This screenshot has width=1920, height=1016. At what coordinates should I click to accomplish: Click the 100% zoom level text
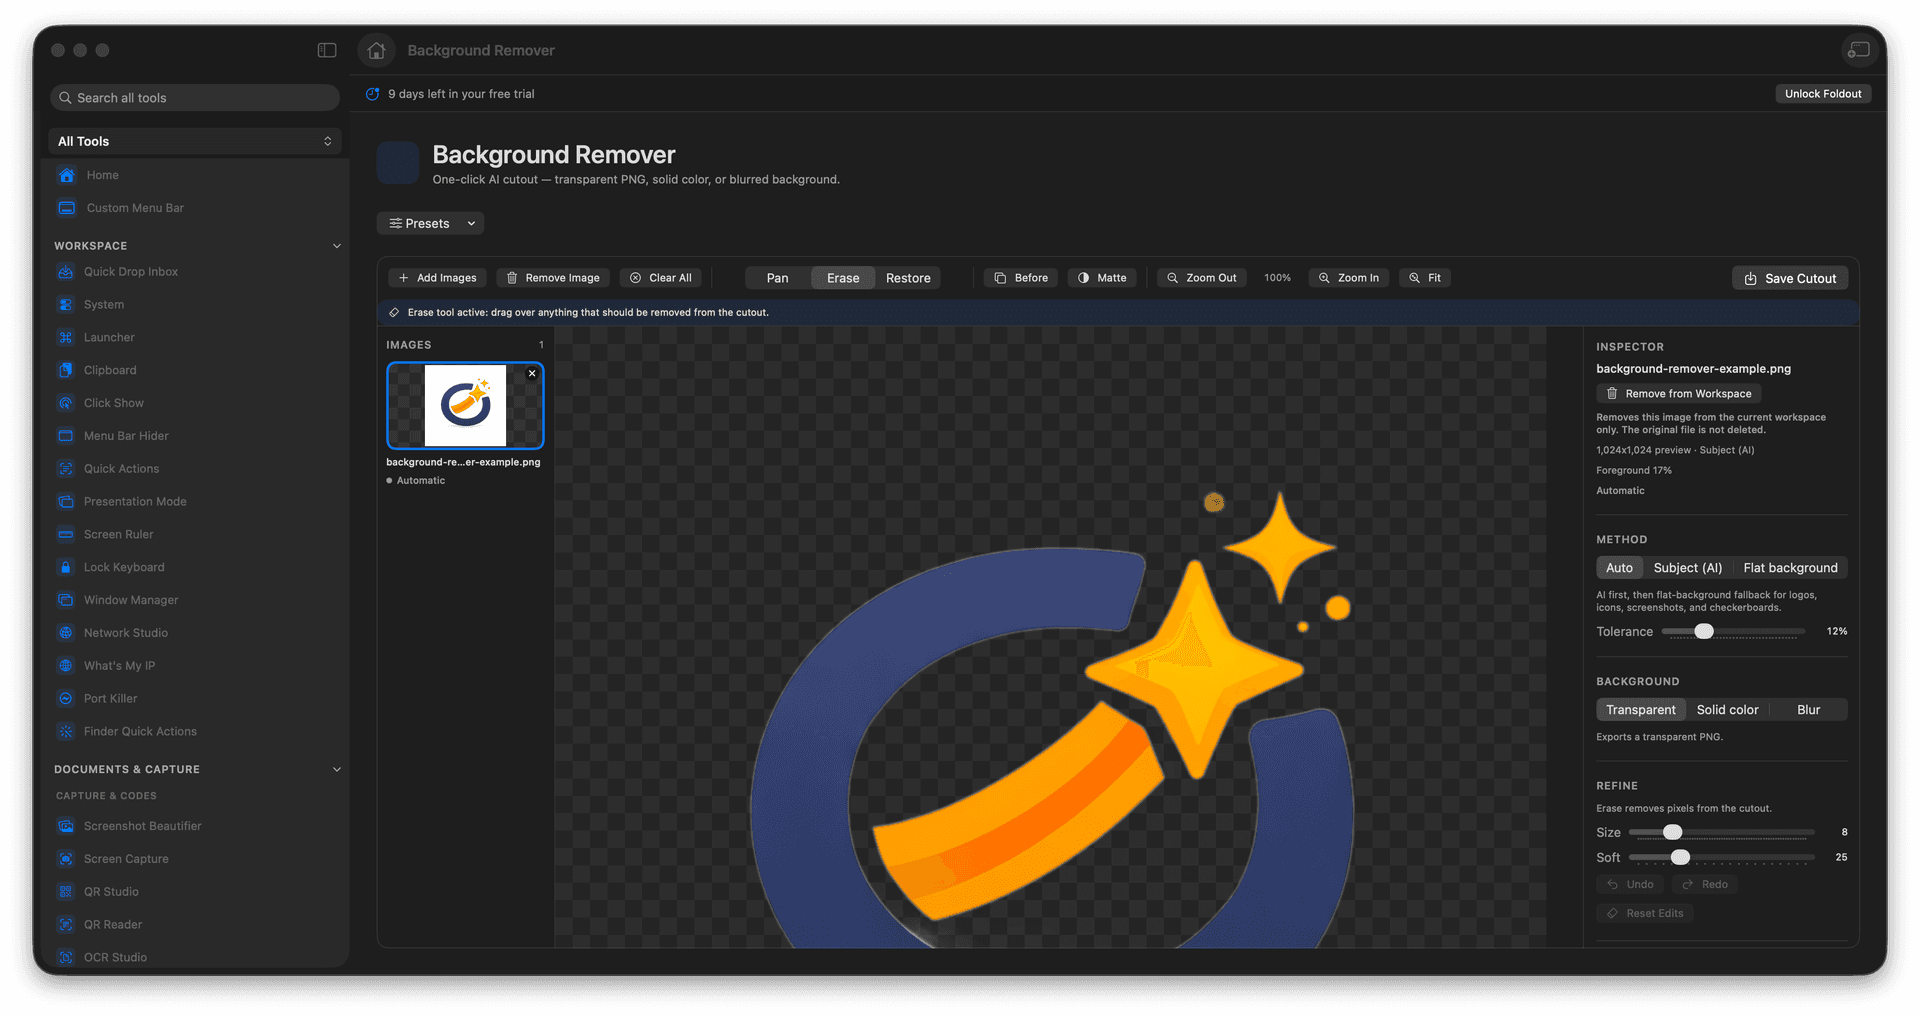pyautogui.click(x=1277, y=278)
